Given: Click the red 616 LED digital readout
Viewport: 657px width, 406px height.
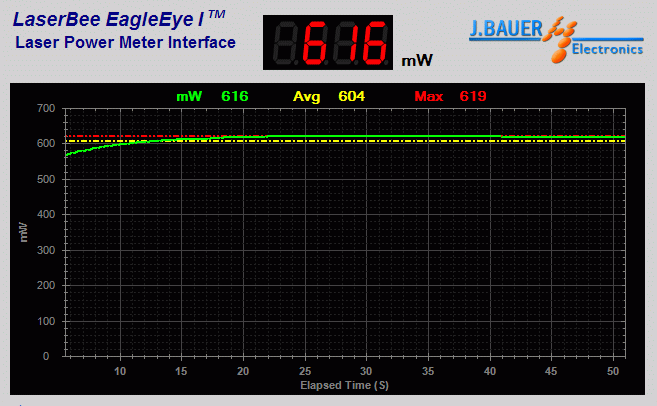Looking at the screenshot, I should [328, 42].
